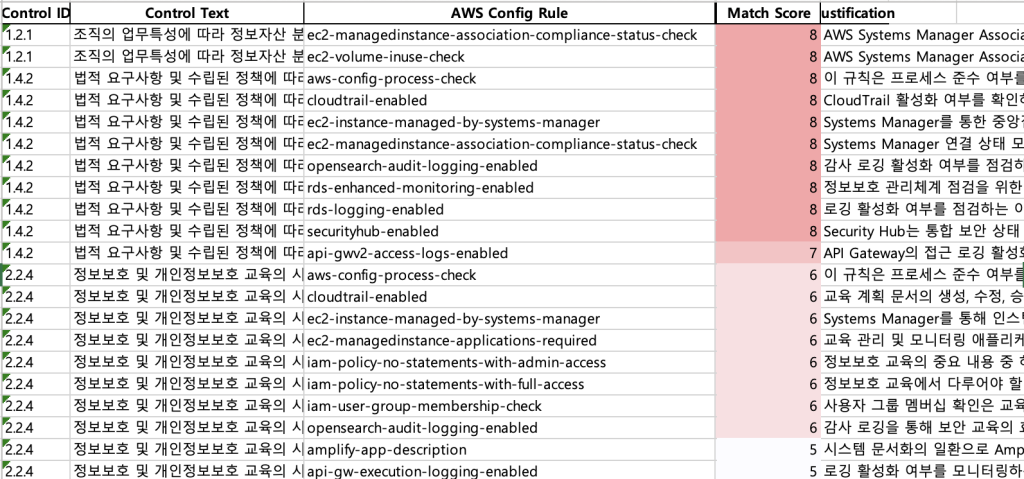Image resolution: width=1024 pixels, height=479 pixels.
Task: Select the match score 7 cell
Action: click(767, 253)
